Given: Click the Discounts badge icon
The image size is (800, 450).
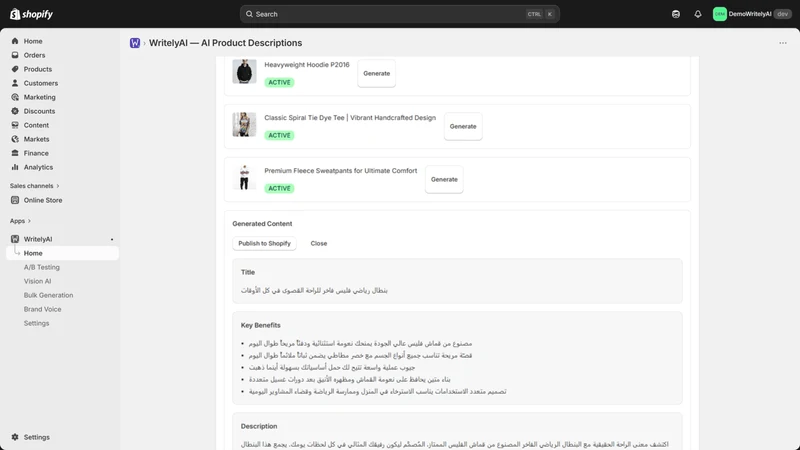Looking at the screenshot, I should pyautogui.click(x=15, y=111).
